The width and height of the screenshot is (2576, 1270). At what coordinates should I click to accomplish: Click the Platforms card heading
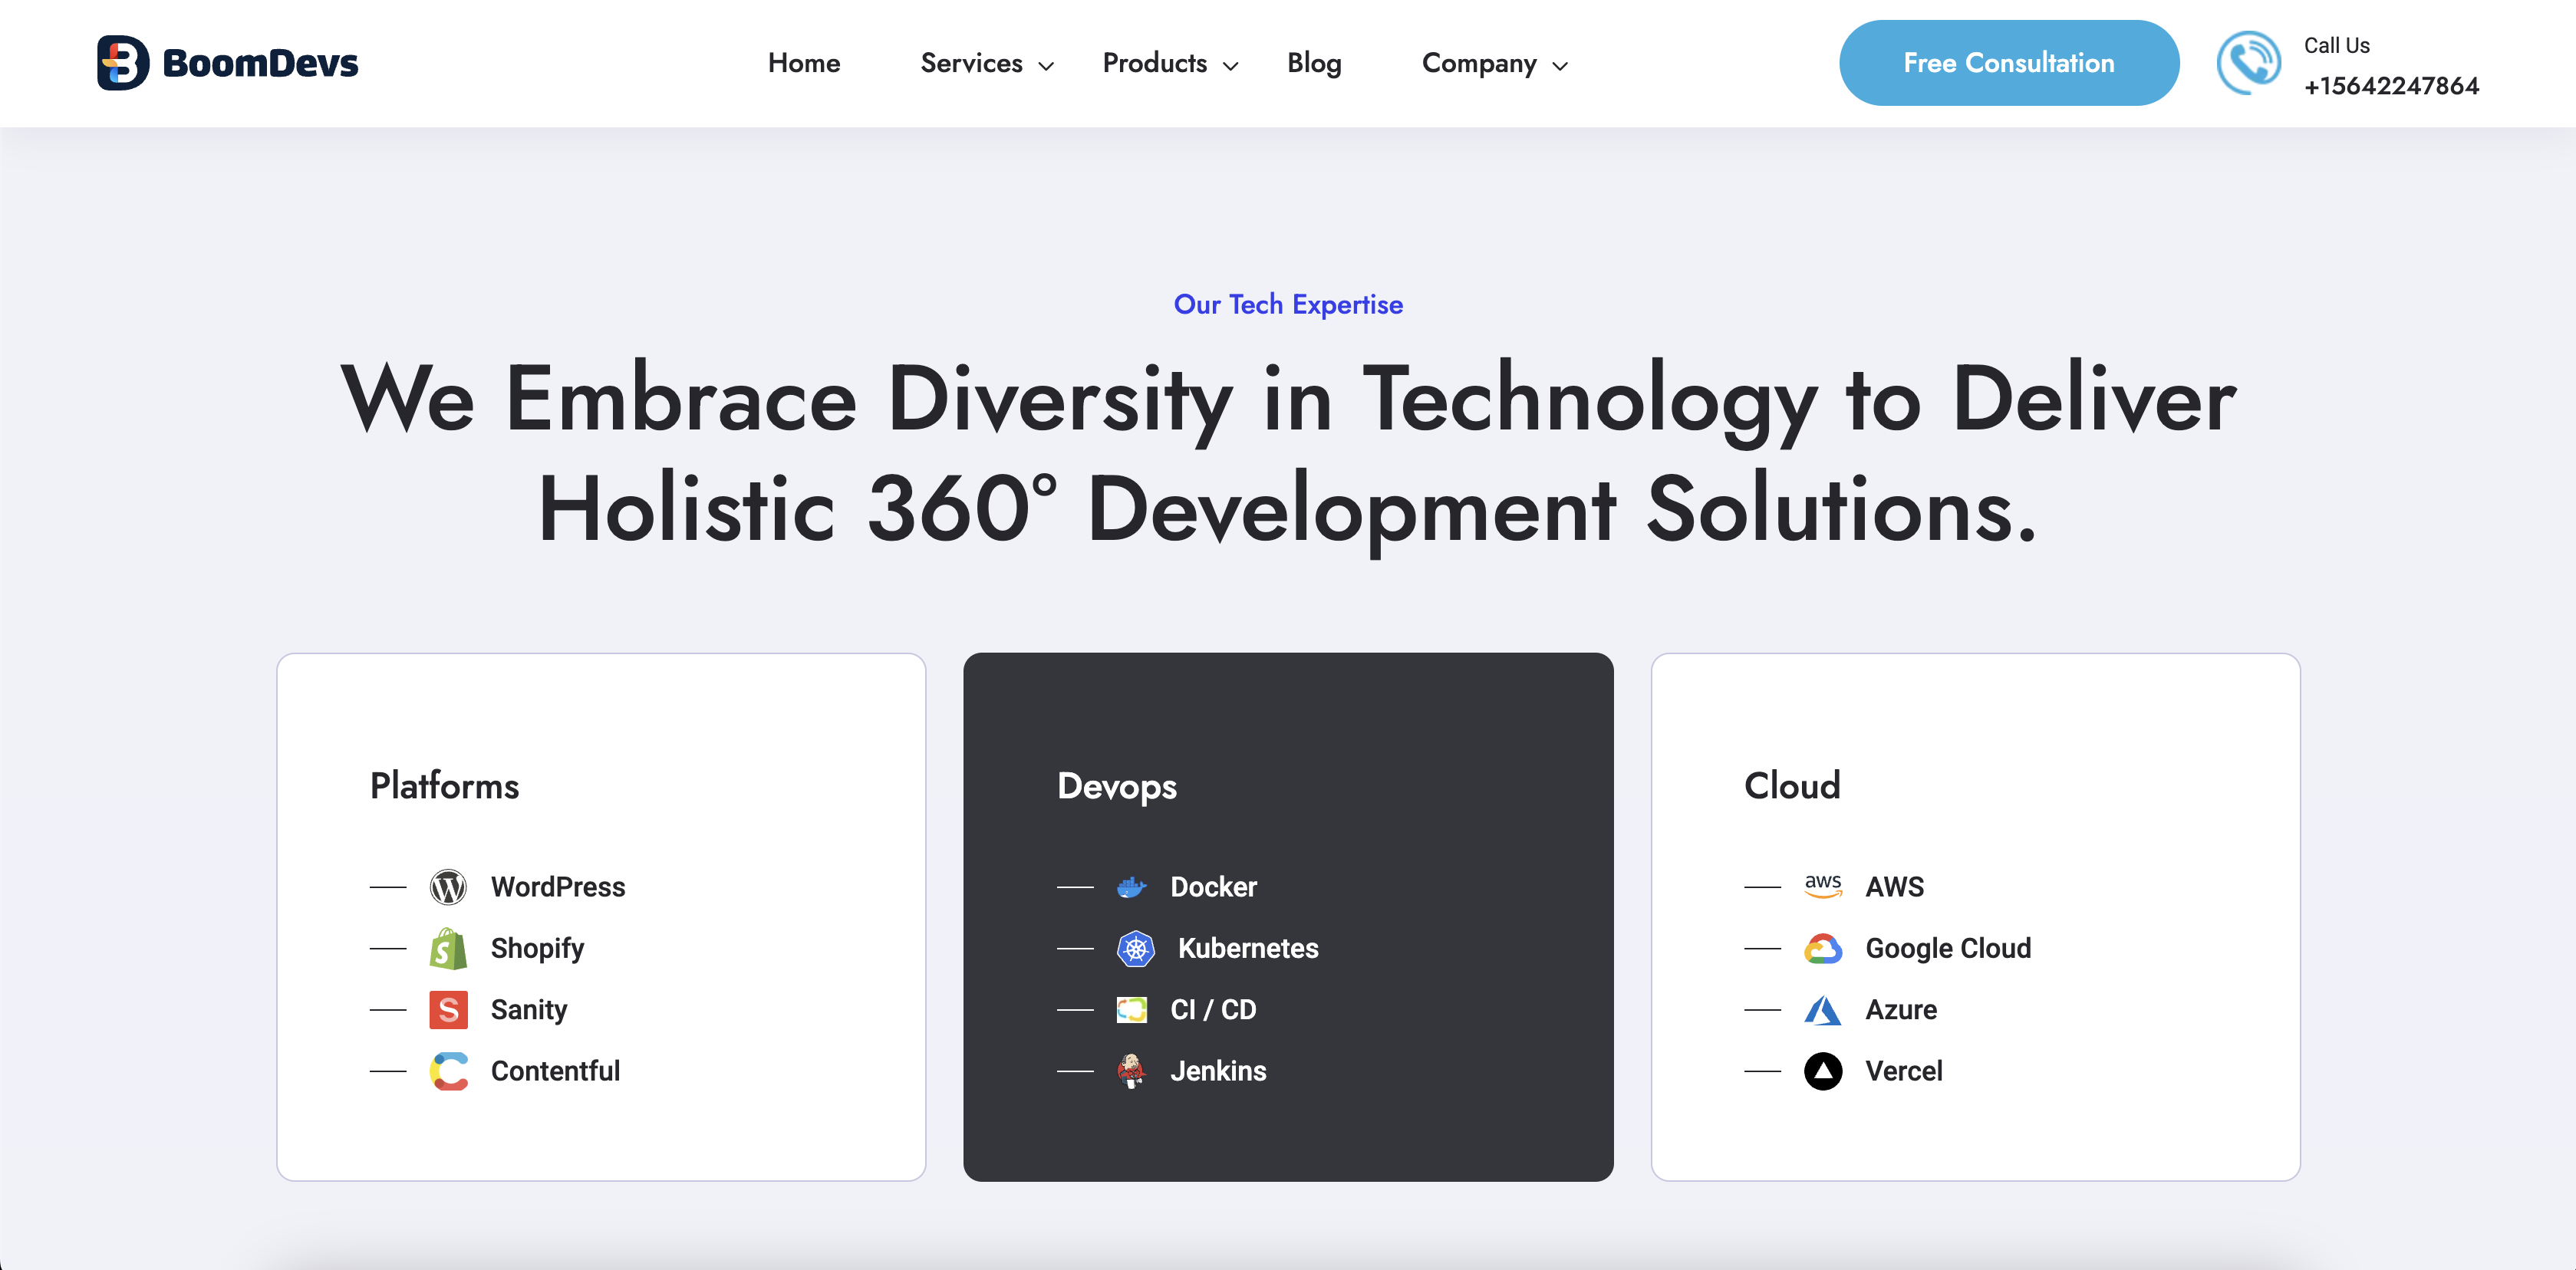coord(444,786)
